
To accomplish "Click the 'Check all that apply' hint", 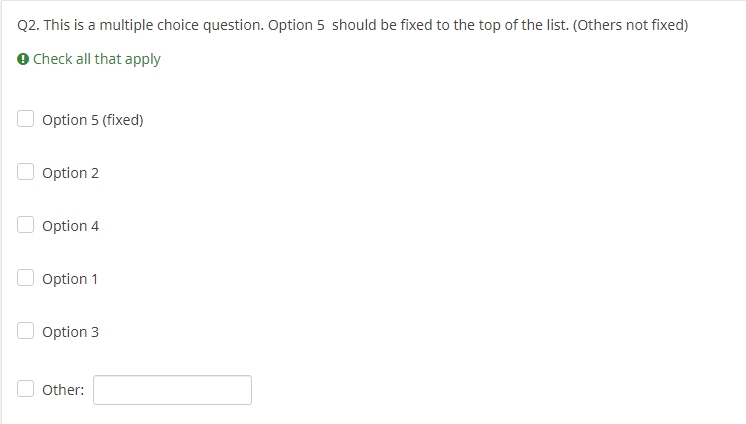I will [x=96, y=59].
